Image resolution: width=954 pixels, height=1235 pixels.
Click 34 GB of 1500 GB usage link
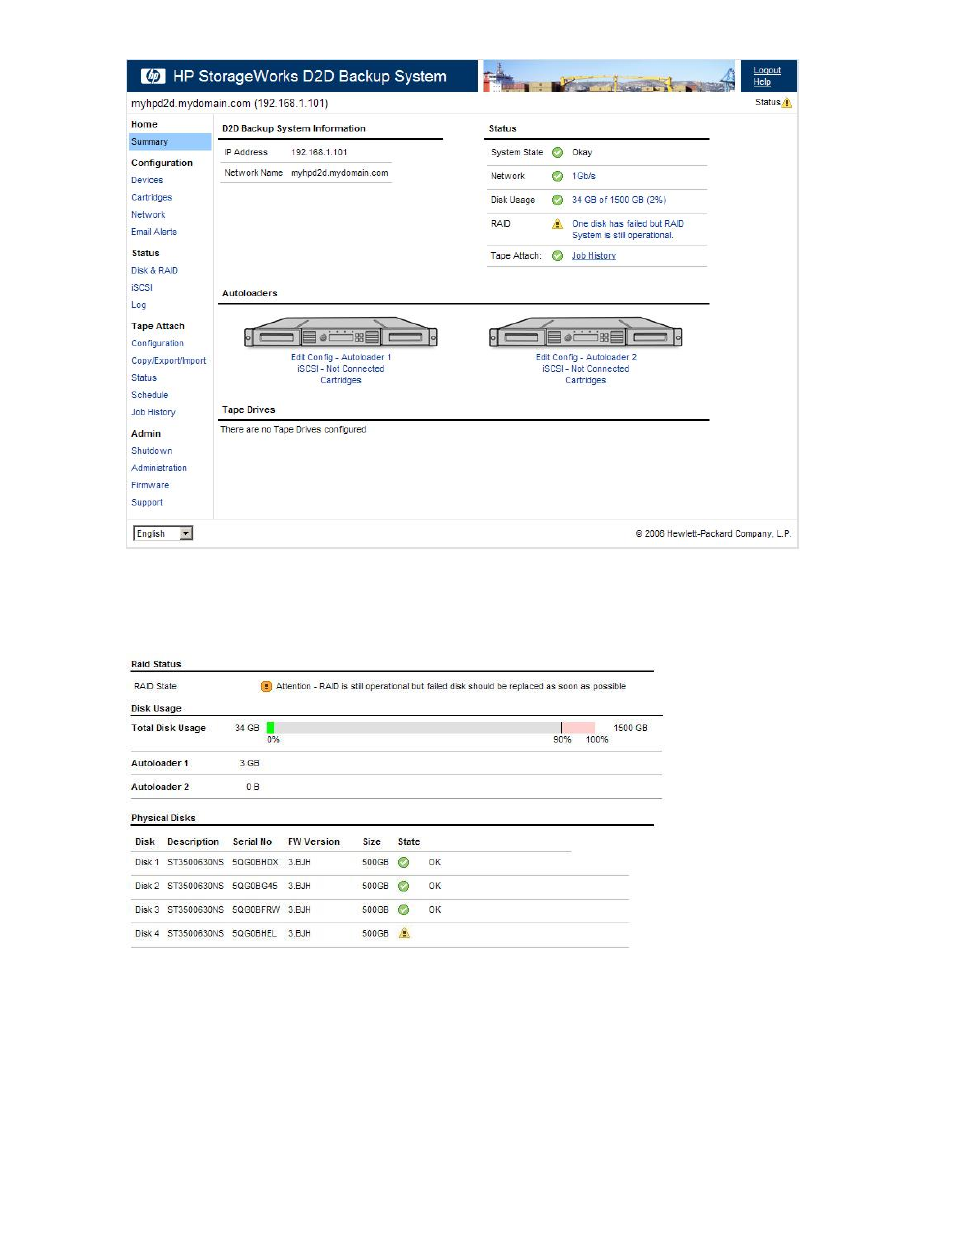619,200
